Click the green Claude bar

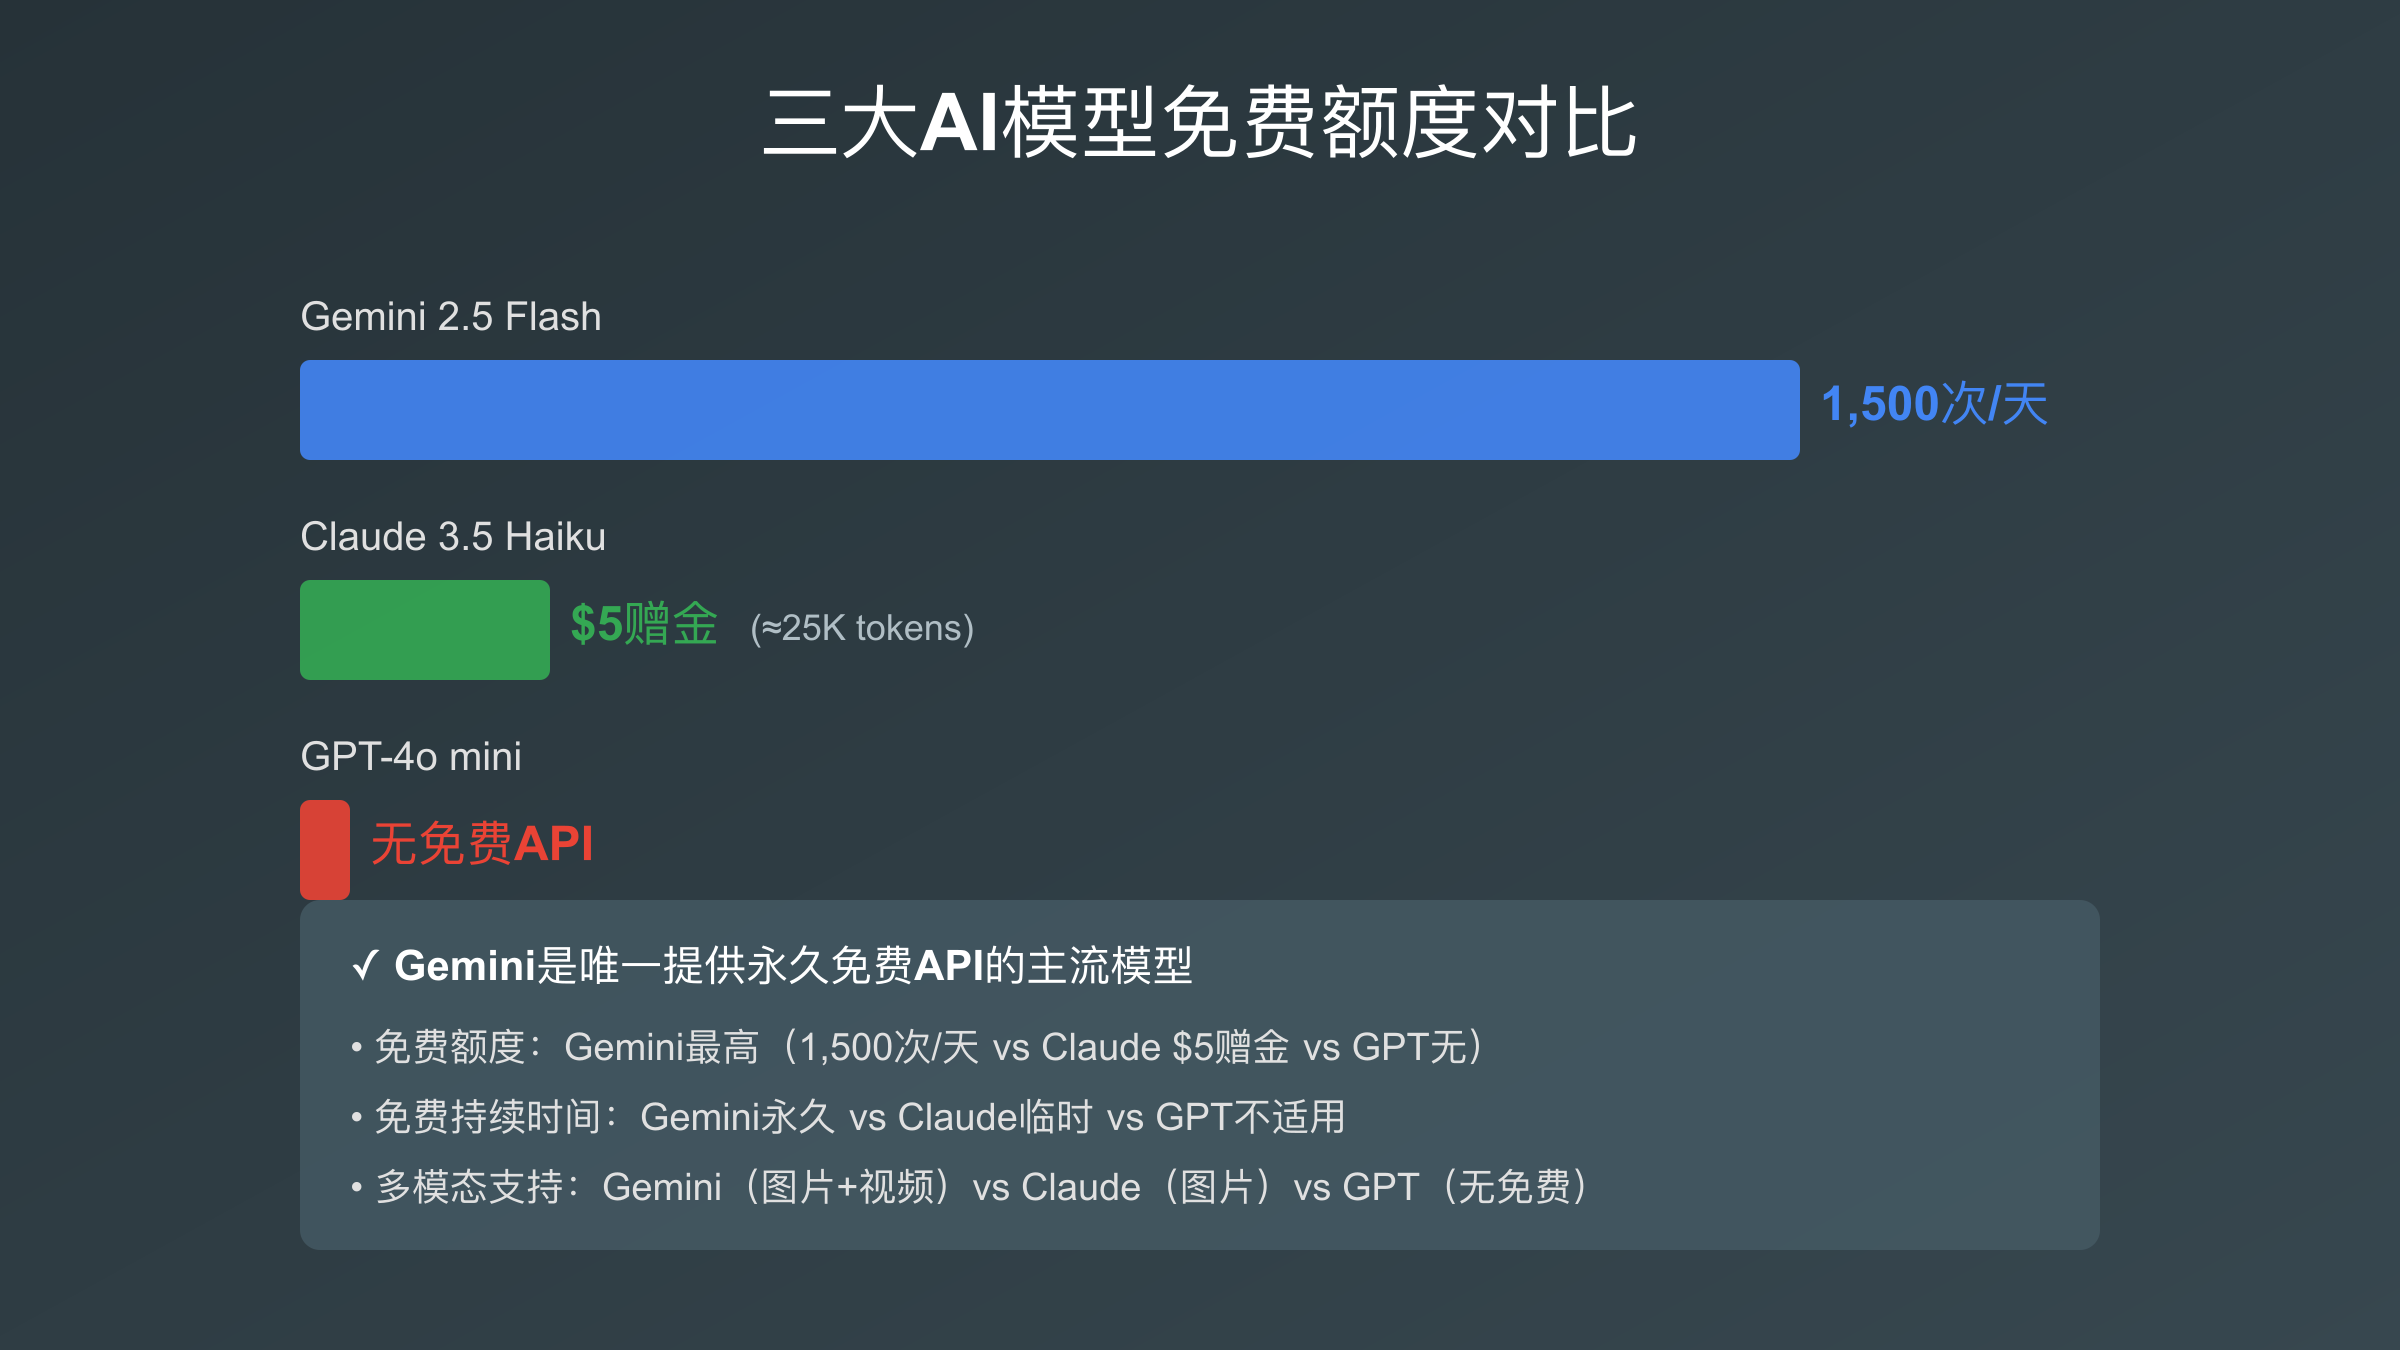[x=424, y=630]
